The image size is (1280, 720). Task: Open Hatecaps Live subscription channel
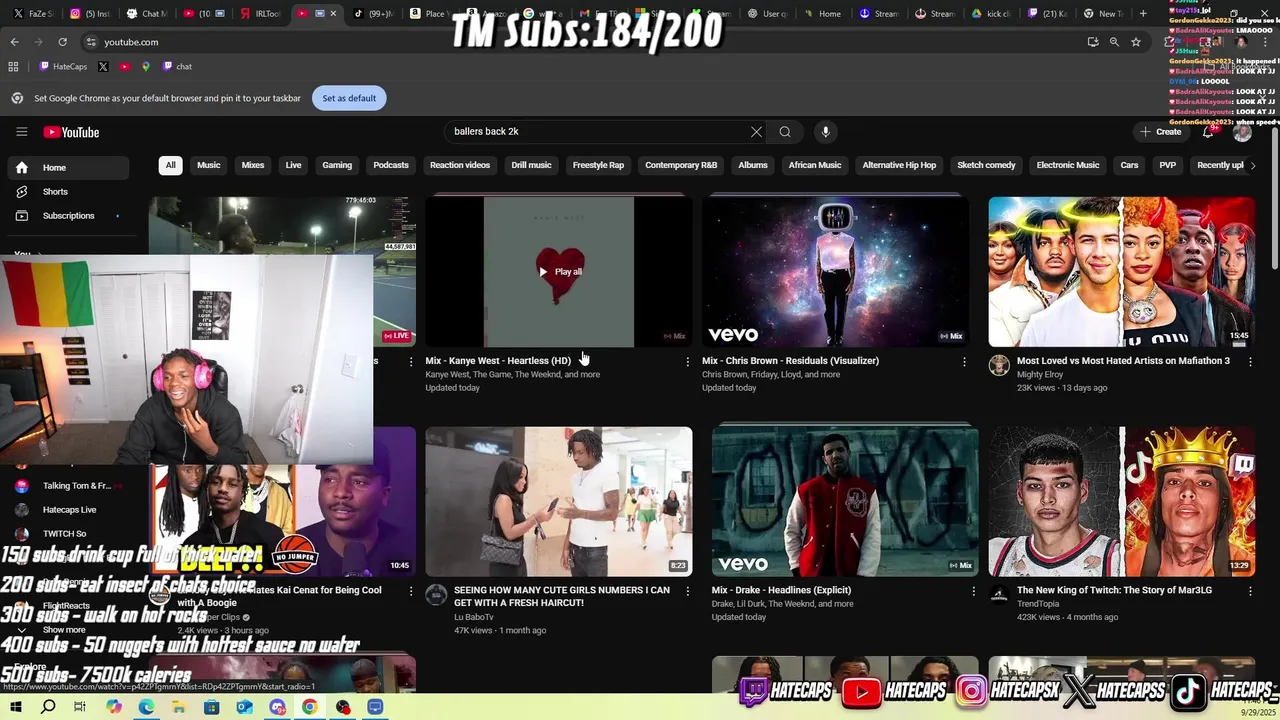tap(68, 510)
